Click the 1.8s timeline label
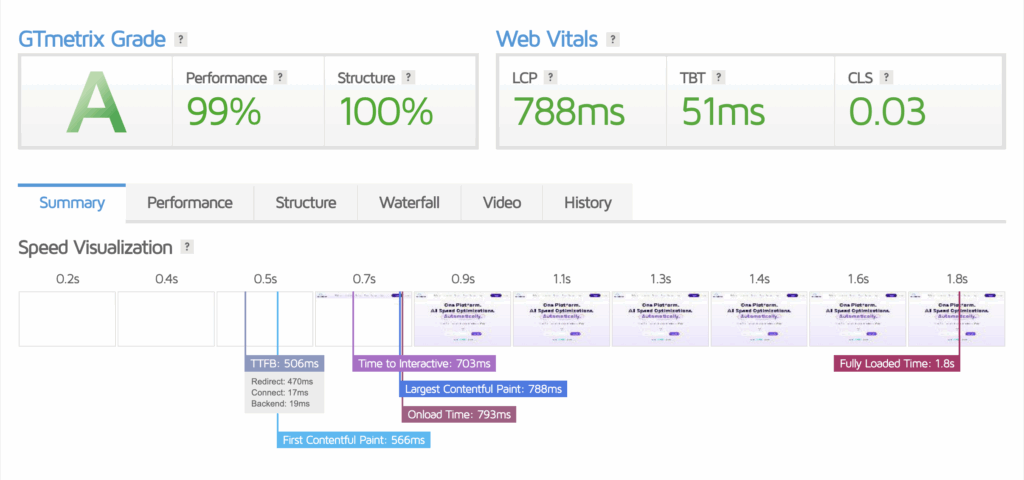Image resolution: width=1024 pixels, height=480 pixels. pos(957,280)
